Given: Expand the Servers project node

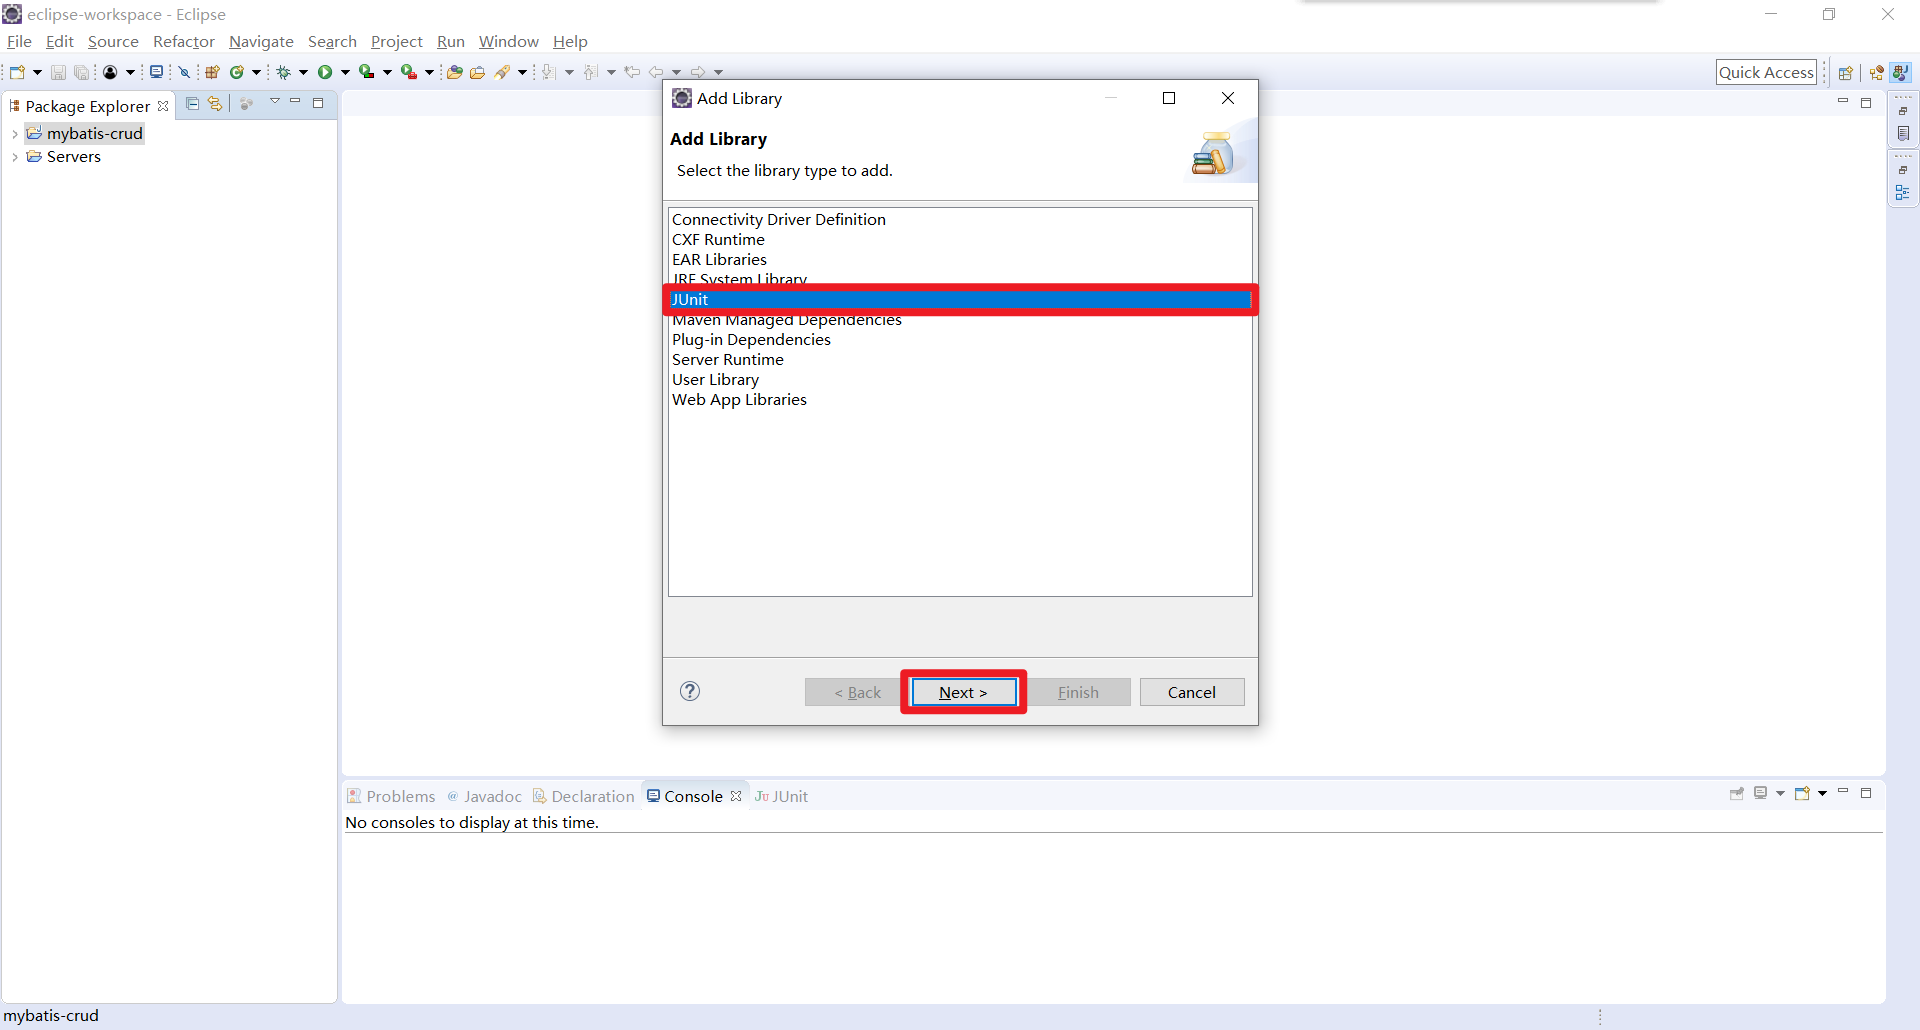Looking at the screenshot, I should [15, 157].
